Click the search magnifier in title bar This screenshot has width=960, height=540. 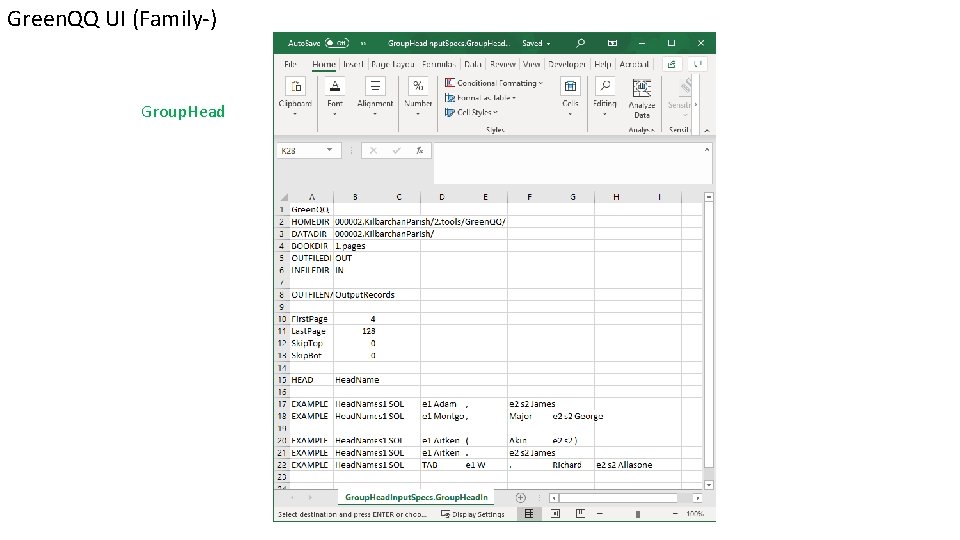[x=580, y=43]
